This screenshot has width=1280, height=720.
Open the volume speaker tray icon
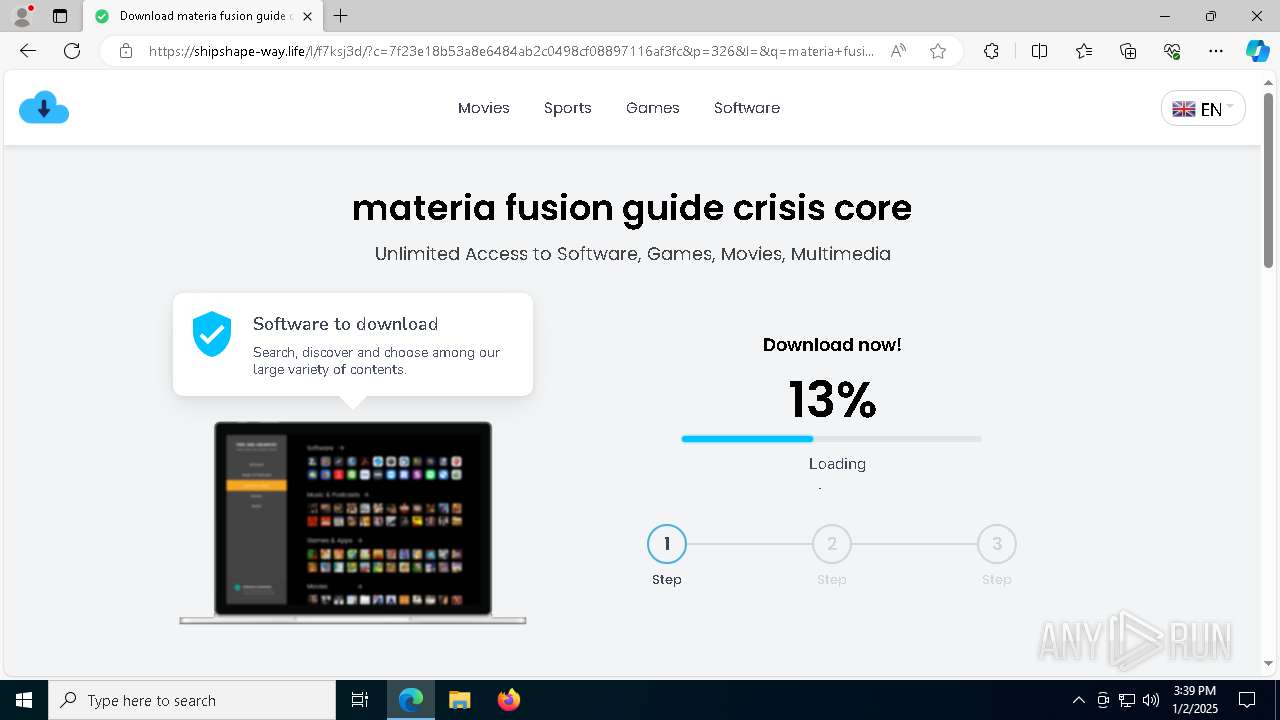point(1151,700)
